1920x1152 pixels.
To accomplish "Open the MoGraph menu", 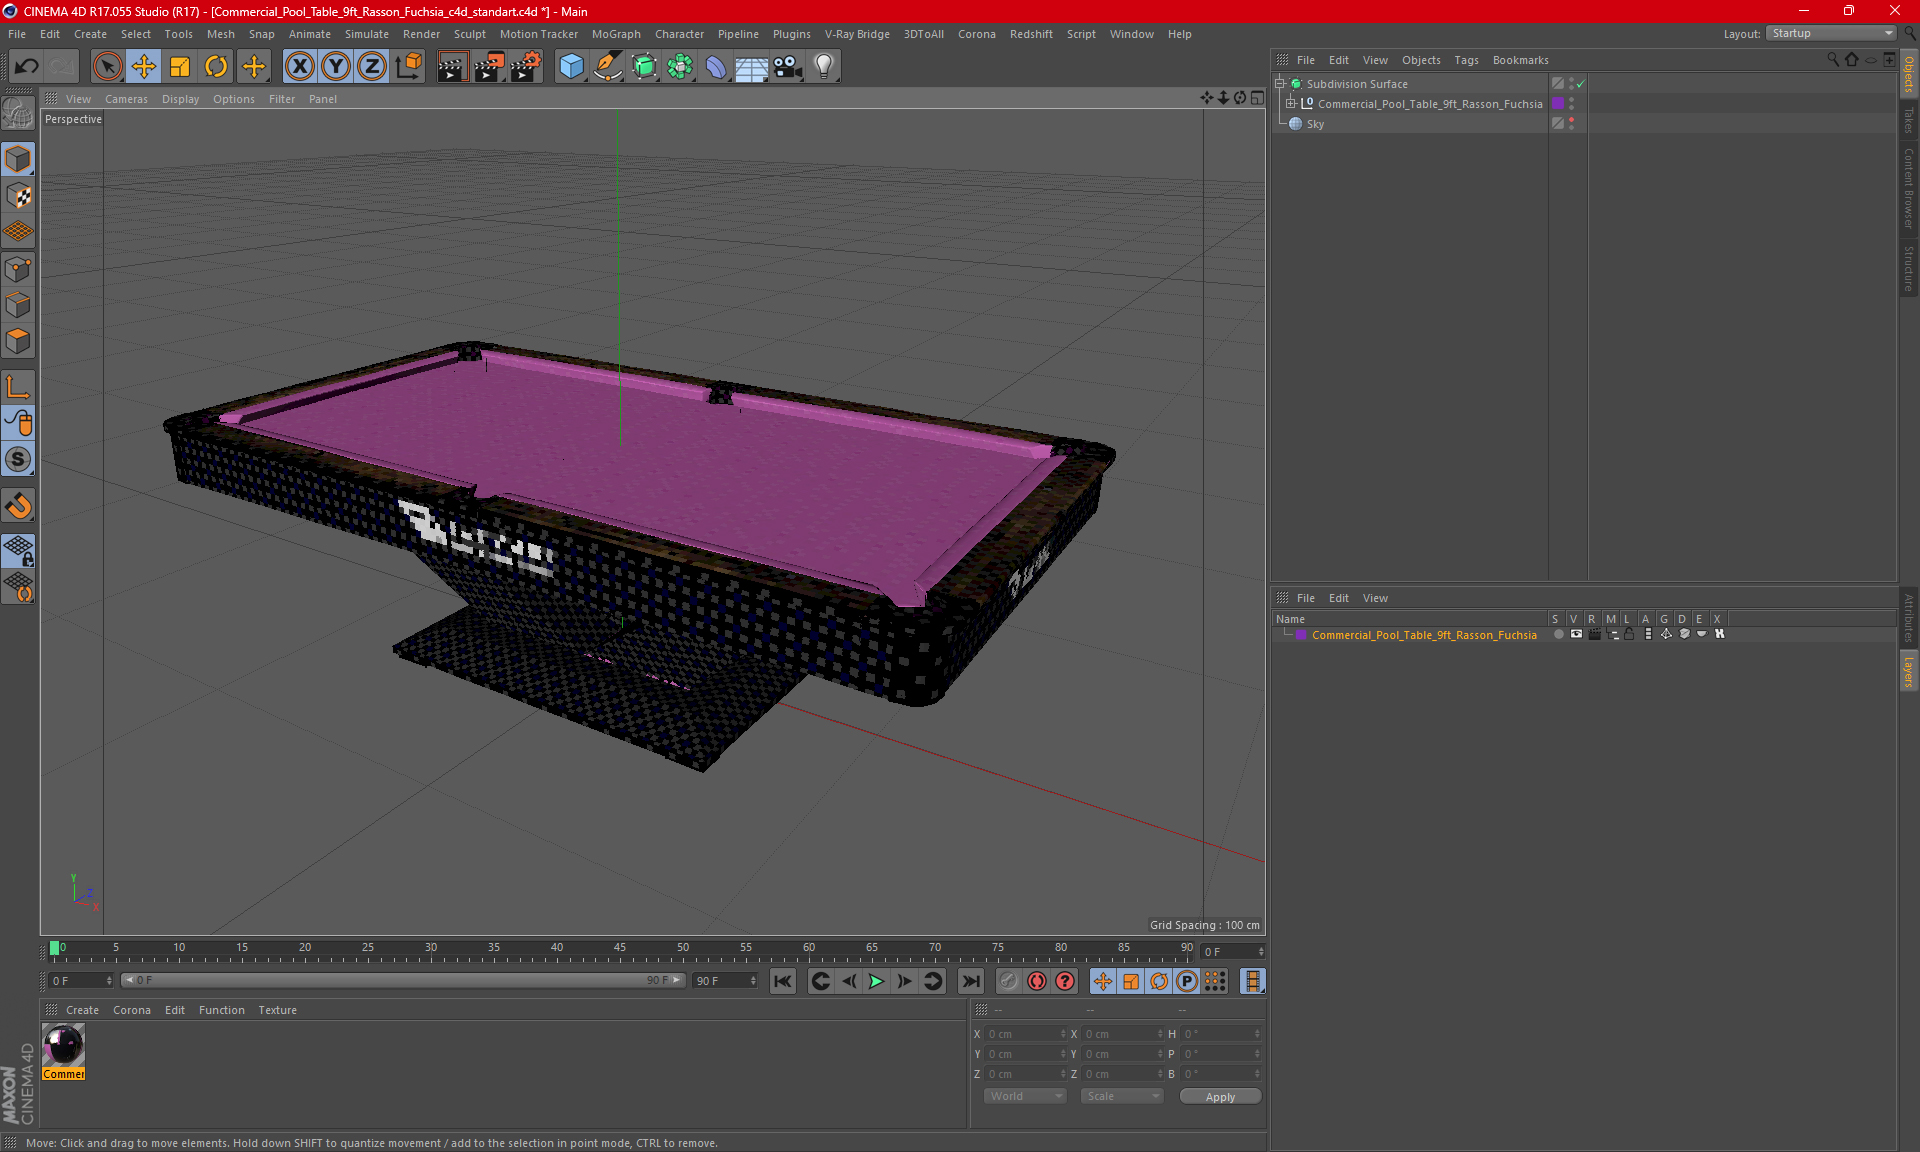I will click(615, 34).
